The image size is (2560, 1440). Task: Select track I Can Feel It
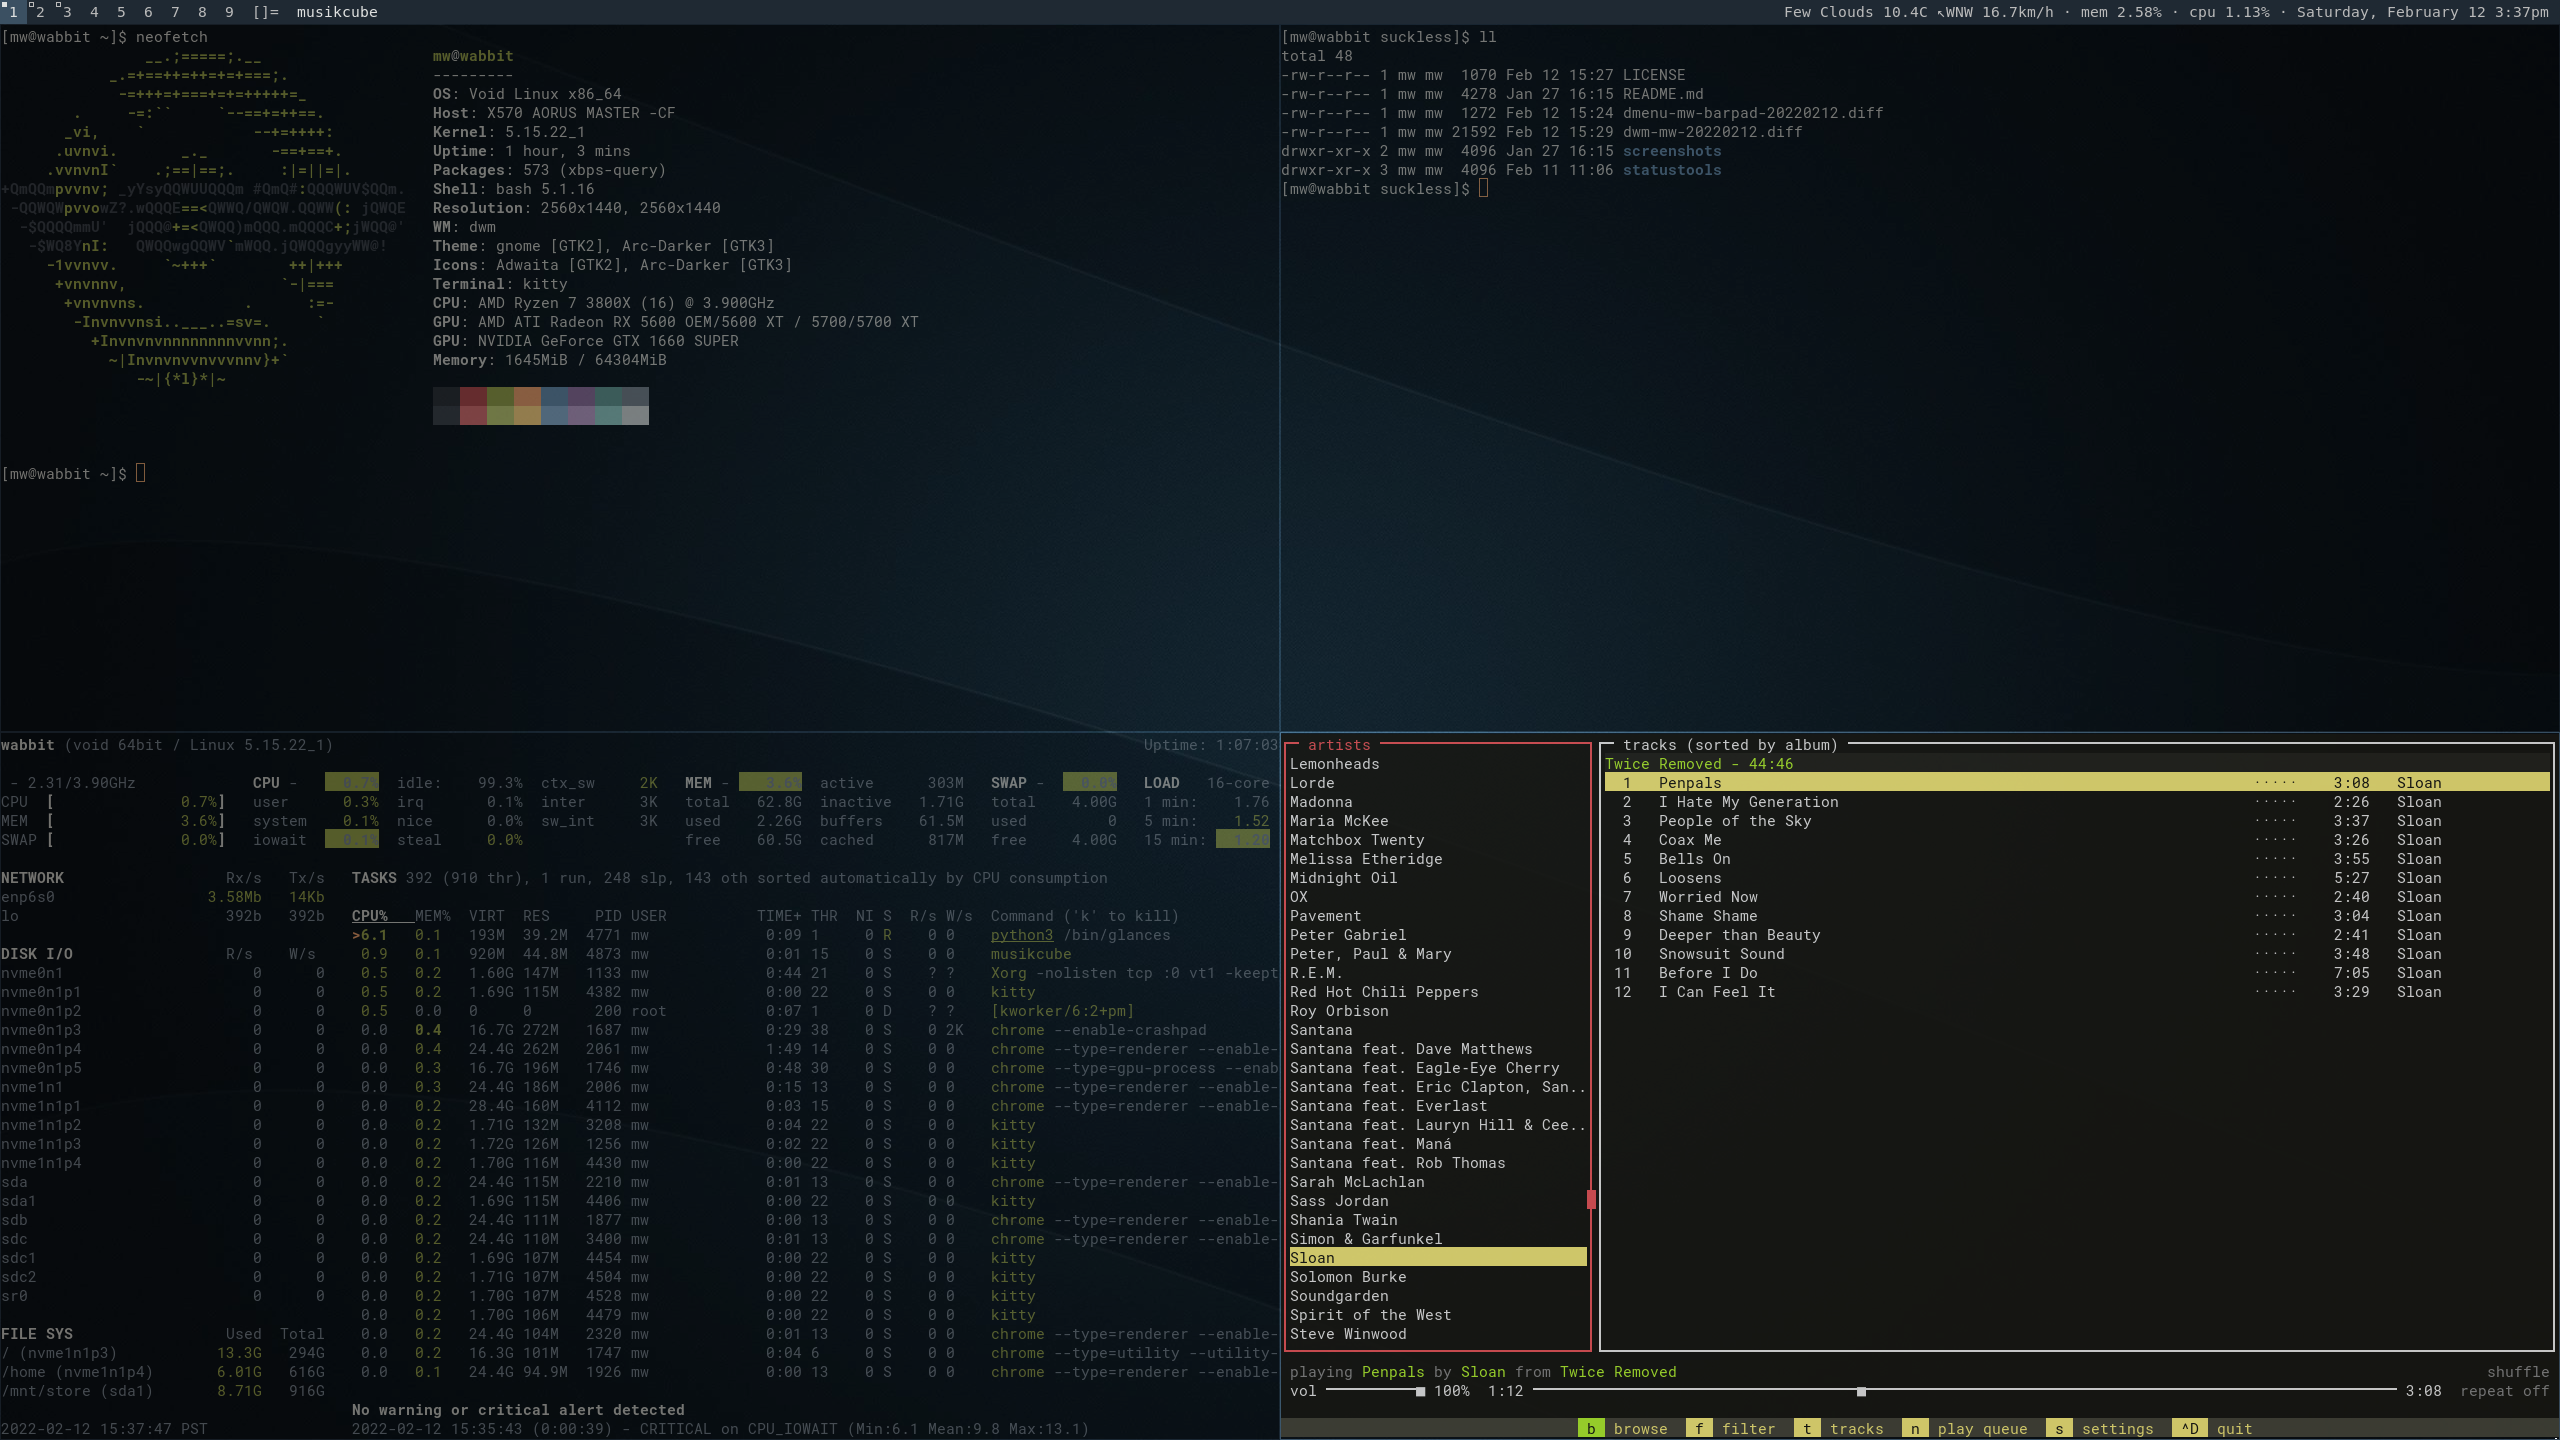(x=2077, y=992)
